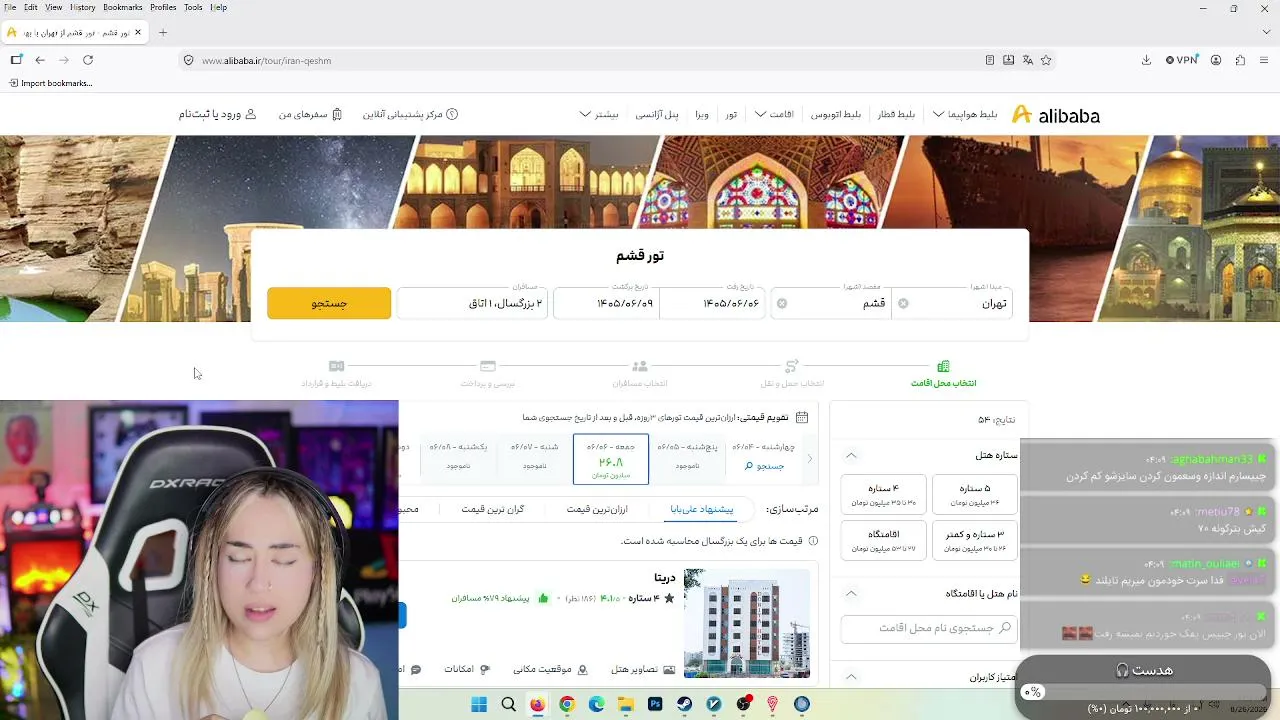Click the VPN toolbar button
Screen dimensions: 1280x720
[x=1182, y=60]
